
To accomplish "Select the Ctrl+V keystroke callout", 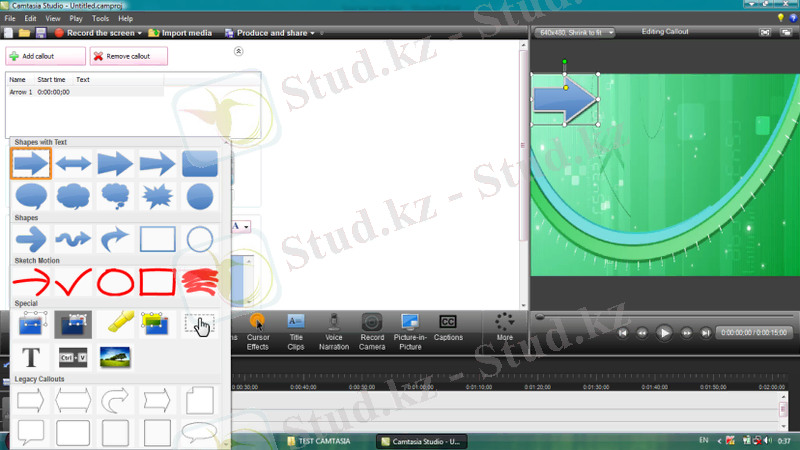I will click(x=73, y=358).
